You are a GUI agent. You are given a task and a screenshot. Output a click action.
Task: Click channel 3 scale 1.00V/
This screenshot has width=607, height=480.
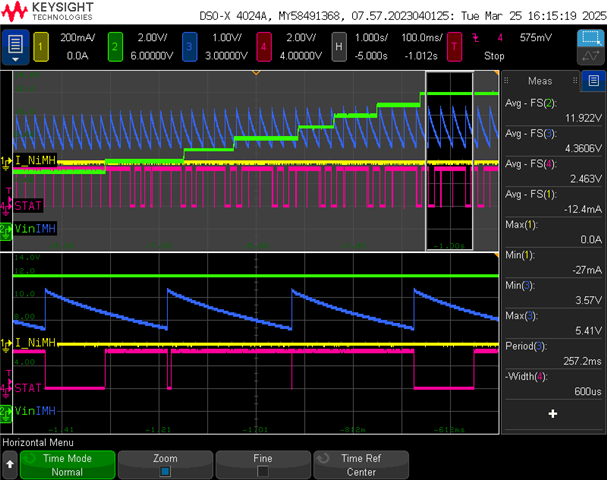click(226, 38)
